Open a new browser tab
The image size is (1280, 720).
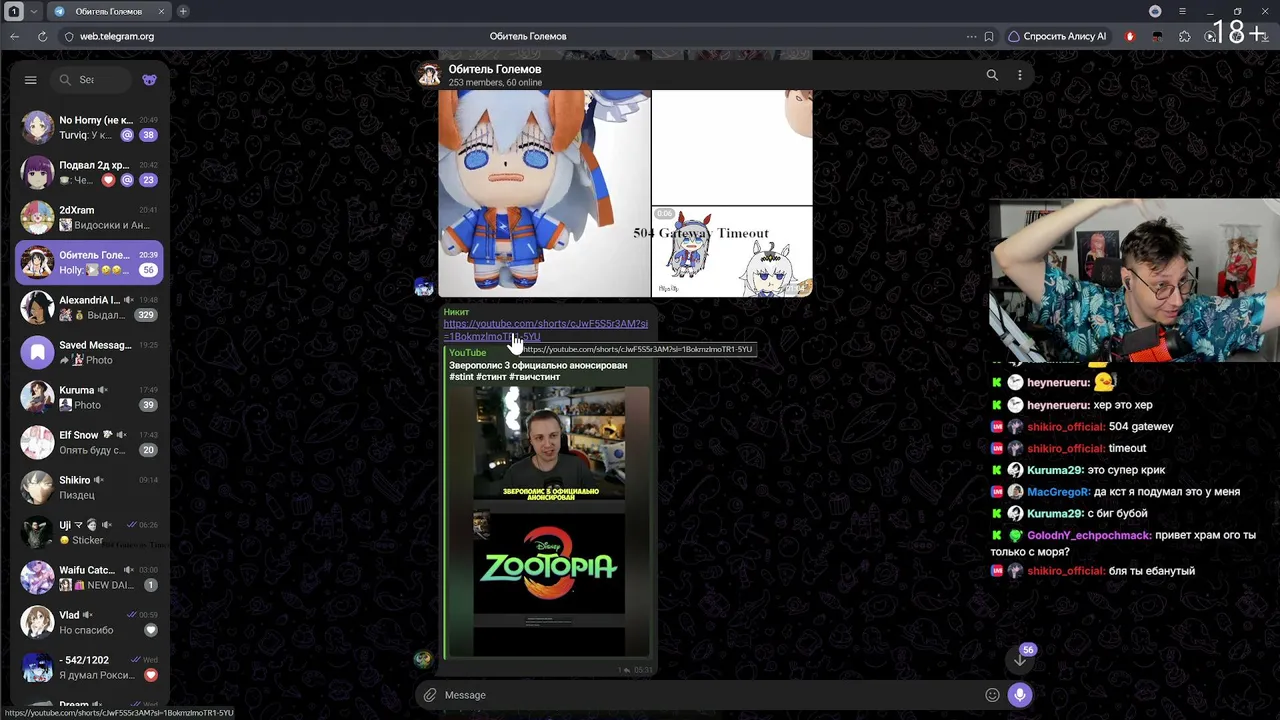183,11
